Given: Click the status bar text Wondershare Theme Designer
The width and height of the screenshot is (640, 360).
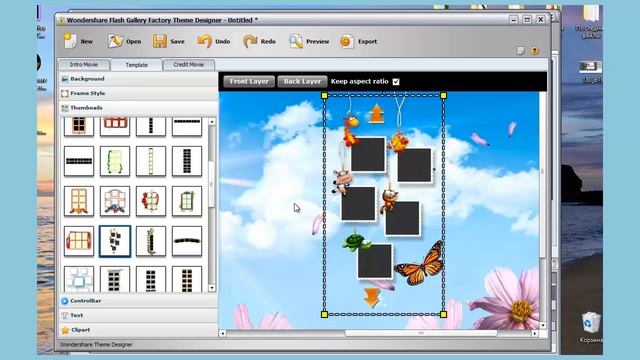Looking at the screenshot, I should click(96, 344).
